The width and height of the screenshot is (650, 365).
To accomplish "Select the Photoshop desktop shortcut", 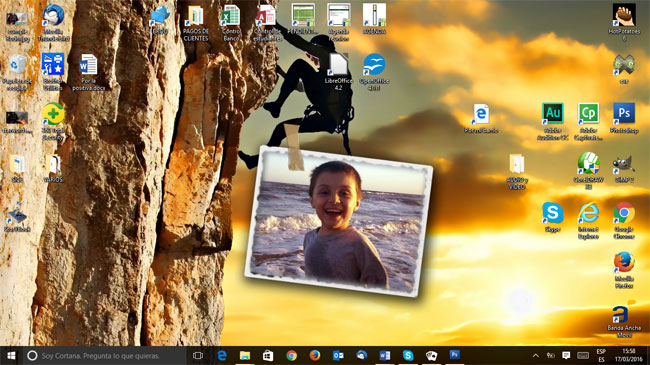I will pos(624,118).
